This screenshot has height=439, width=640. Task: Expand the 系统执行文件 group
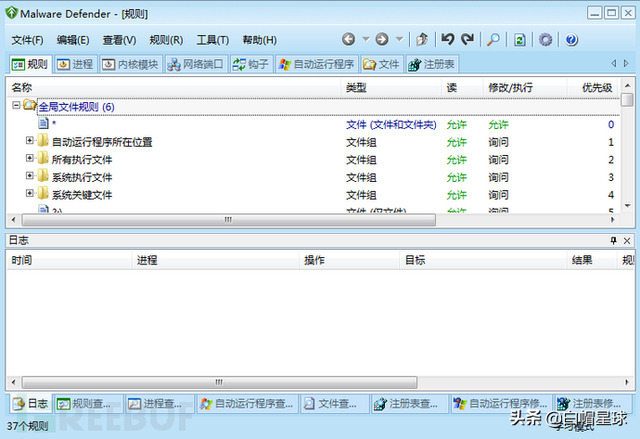tap(29, 175)
